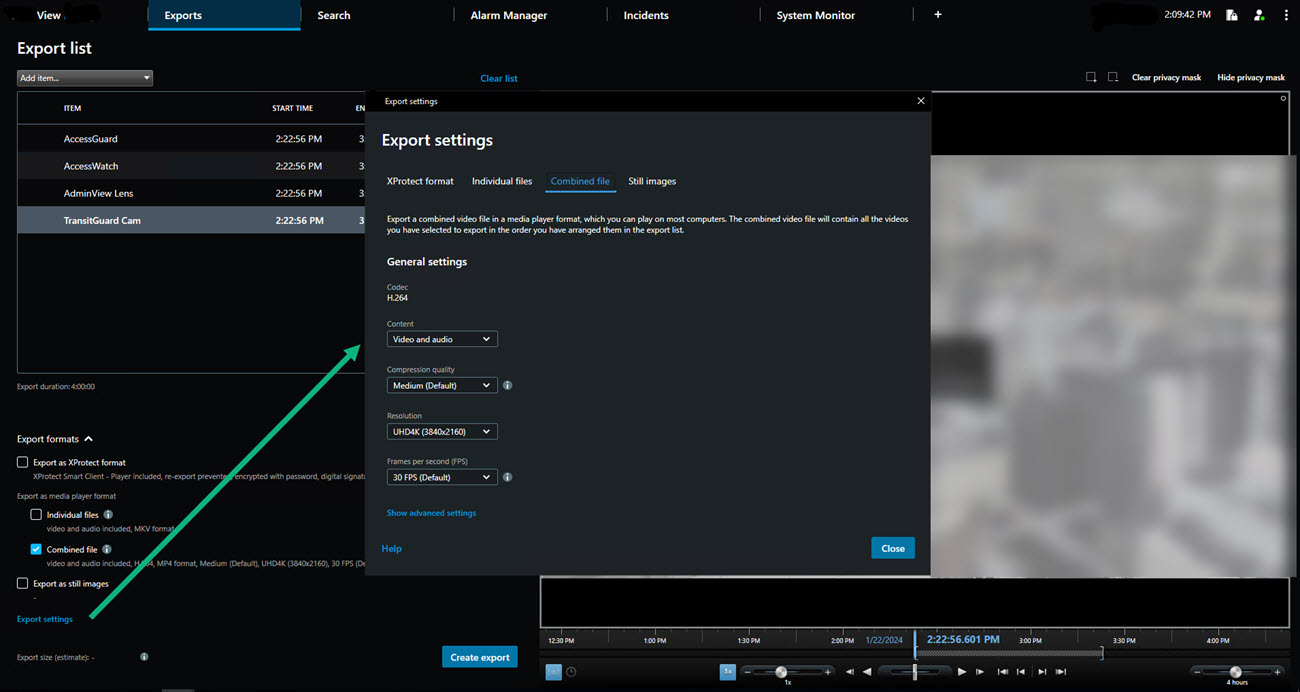The width and height of the screenshot is (1300, 692).
Task: Uncheck the Combined file checkbox
Action: click(x=36, y=549)
